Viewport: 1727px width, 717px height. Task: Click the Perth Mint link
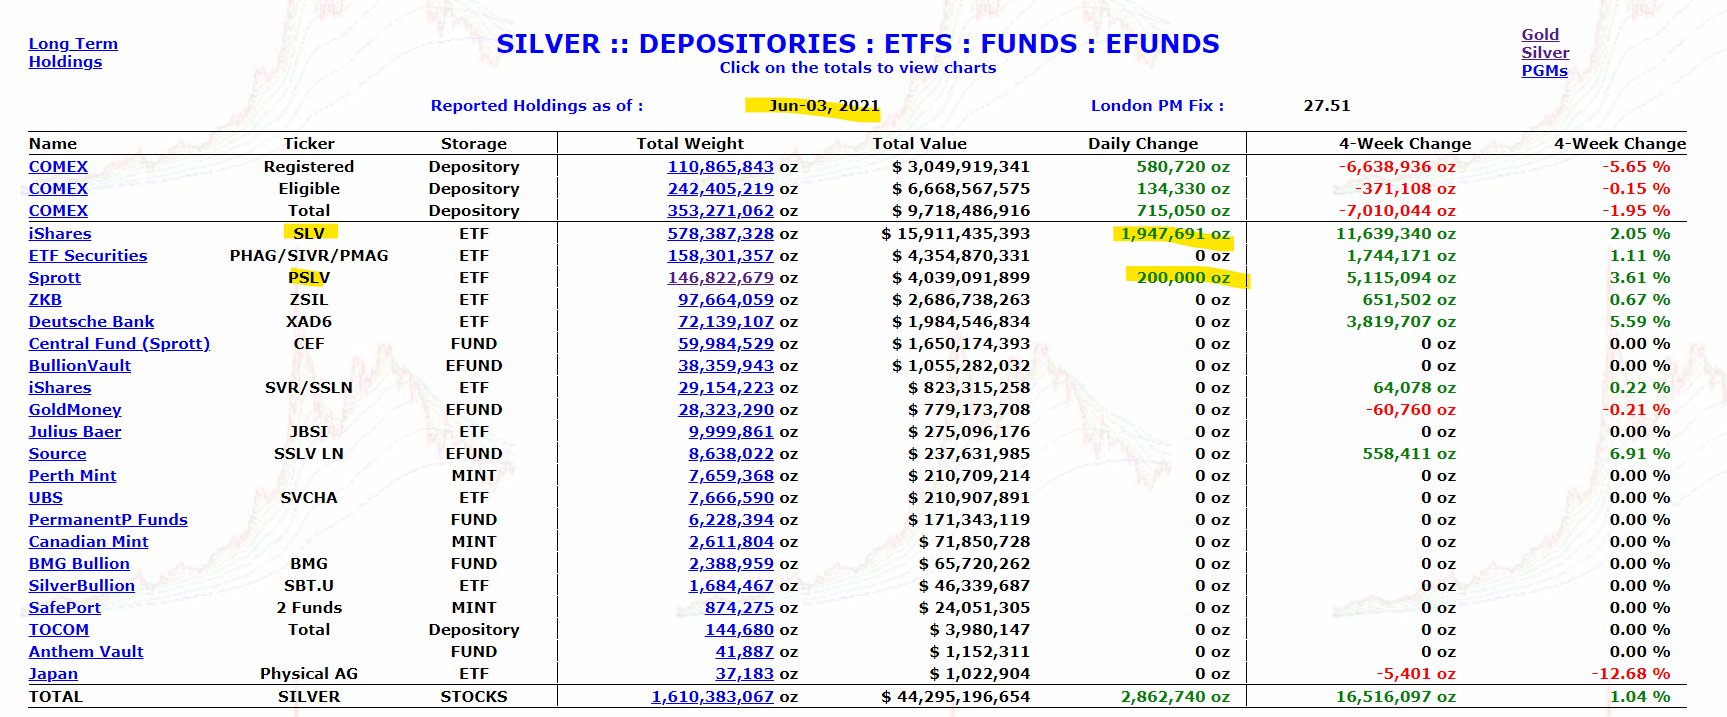point(72,475)
